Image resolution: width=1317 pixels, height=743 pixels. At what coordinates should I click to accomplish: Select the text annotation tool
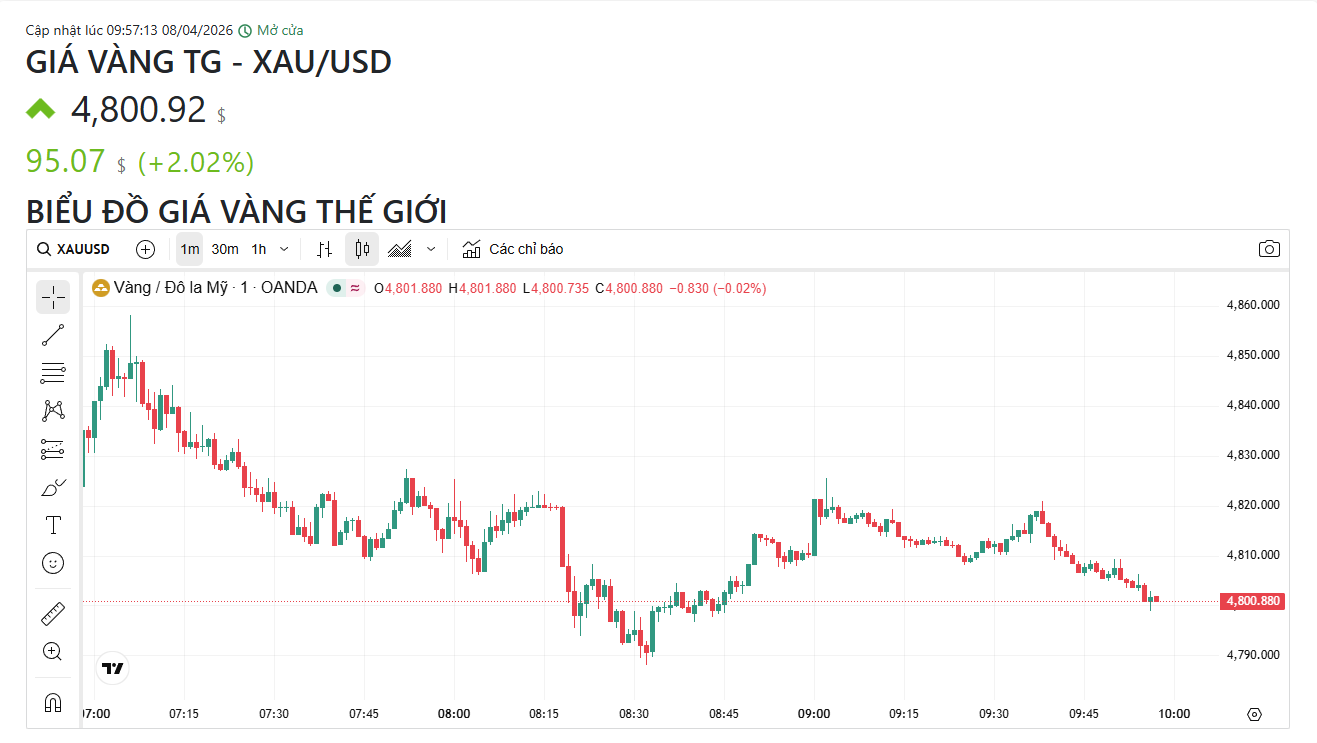click(53, 525)
